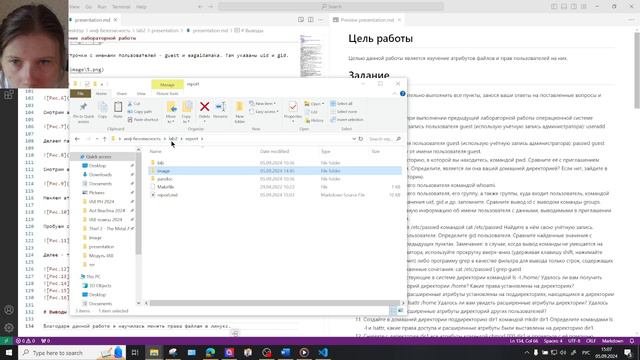Open recent locations dropdown arrow
The height and width of the screenshot is (360, 640).
tap(97, 139)
